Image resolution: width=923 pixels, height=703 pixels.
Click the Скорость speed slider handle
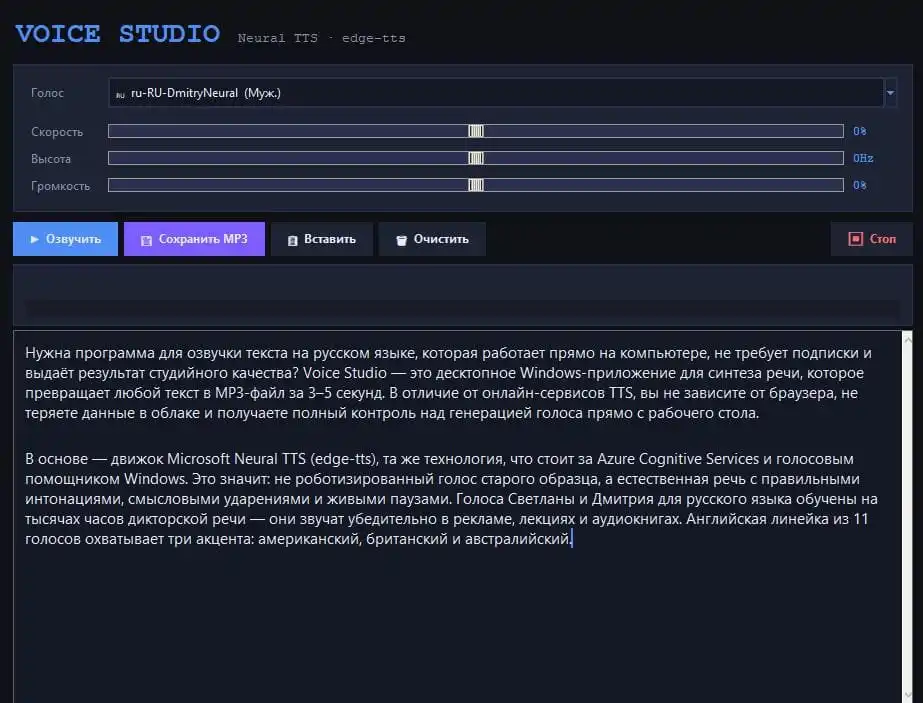(x=476, y=131)
